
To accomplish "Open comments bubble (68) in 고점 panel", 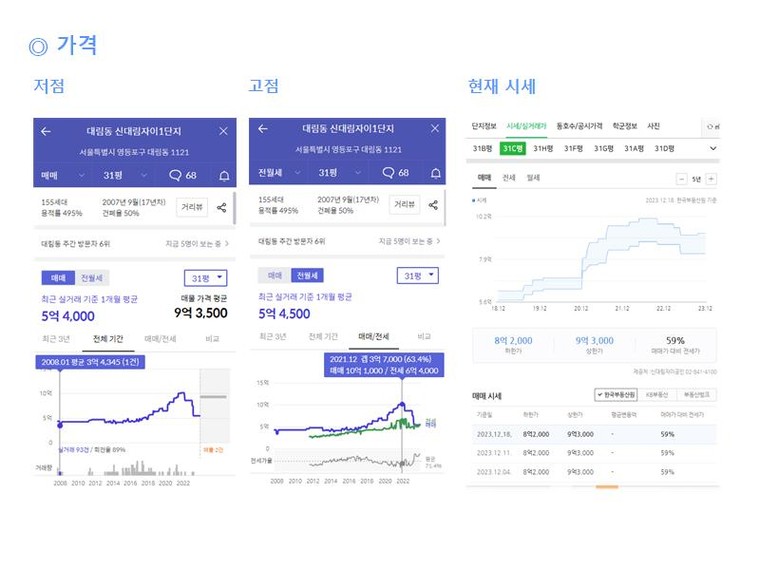I will pyautogui.click(x=396, y=173).
